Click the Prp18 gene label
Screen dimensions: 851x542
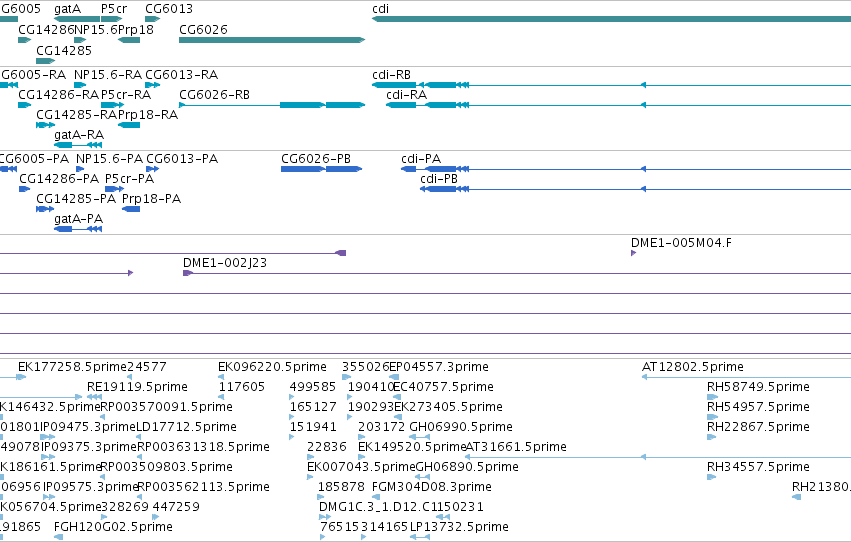[136, 29]
